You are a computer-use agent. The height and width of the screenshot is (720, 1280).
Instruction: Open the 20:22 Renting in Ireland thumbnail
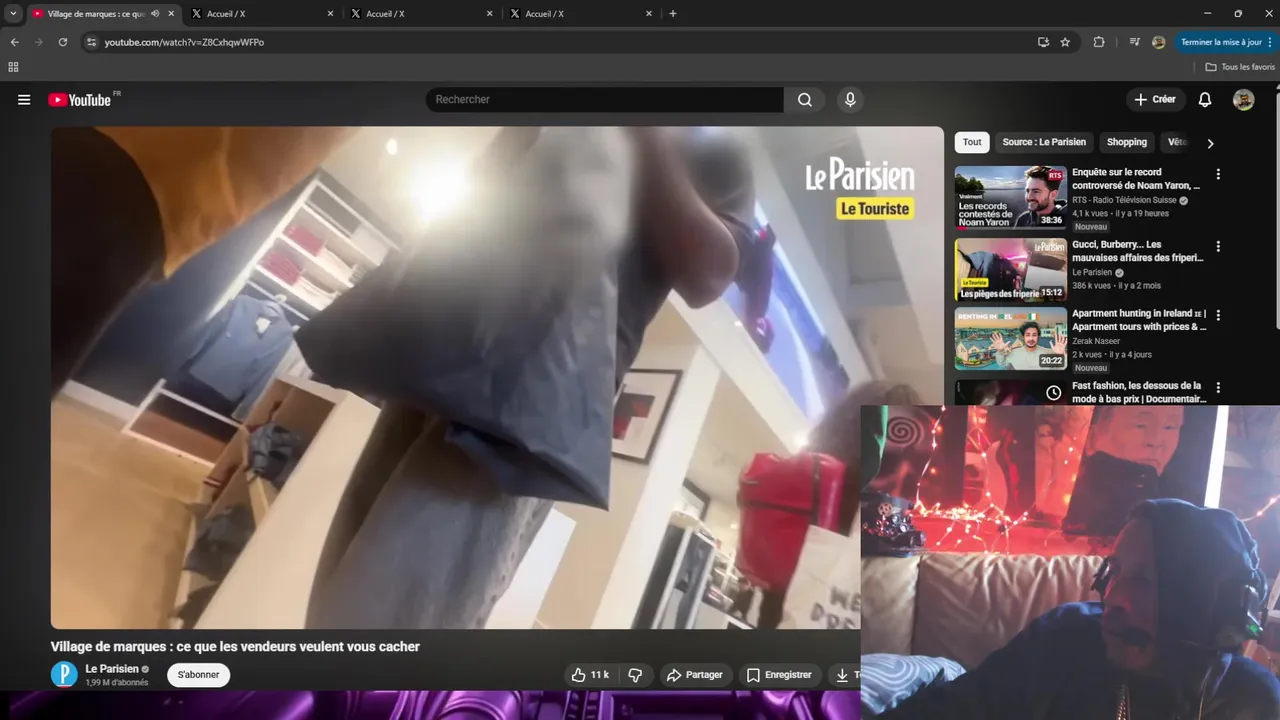(1010, 339)
